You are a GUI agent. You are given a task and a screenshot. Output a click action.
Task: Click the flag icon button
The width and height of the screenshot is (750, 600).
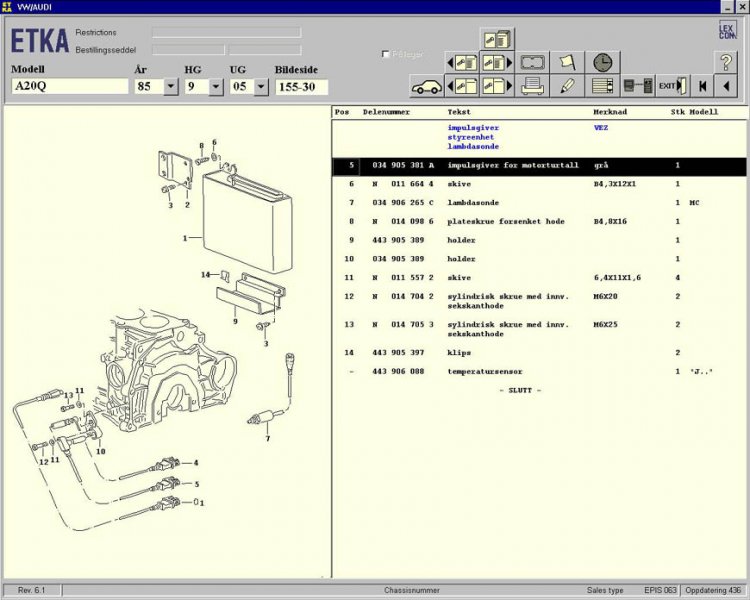(x=568, y=62)
